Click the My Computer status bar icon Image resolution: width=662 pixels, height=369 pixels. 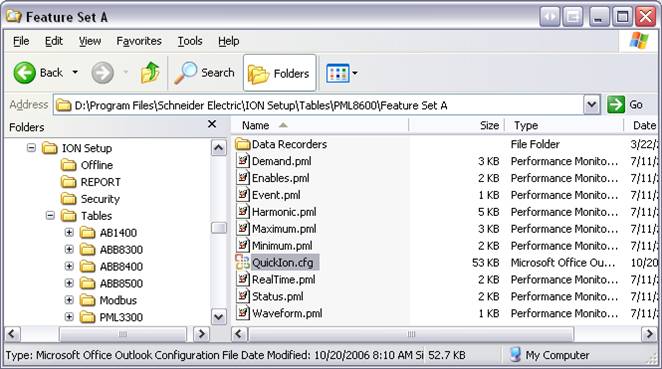pos(515,355)
